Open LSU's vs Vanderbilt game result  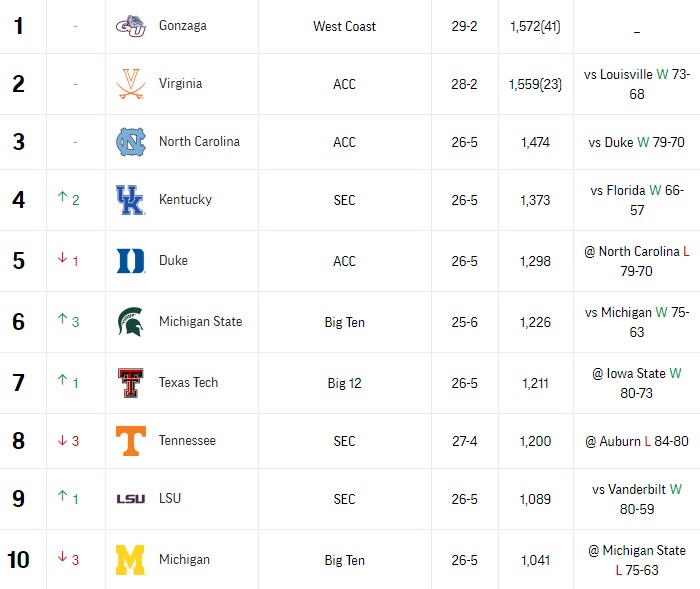pyautogui.click(x=637, y=499)
